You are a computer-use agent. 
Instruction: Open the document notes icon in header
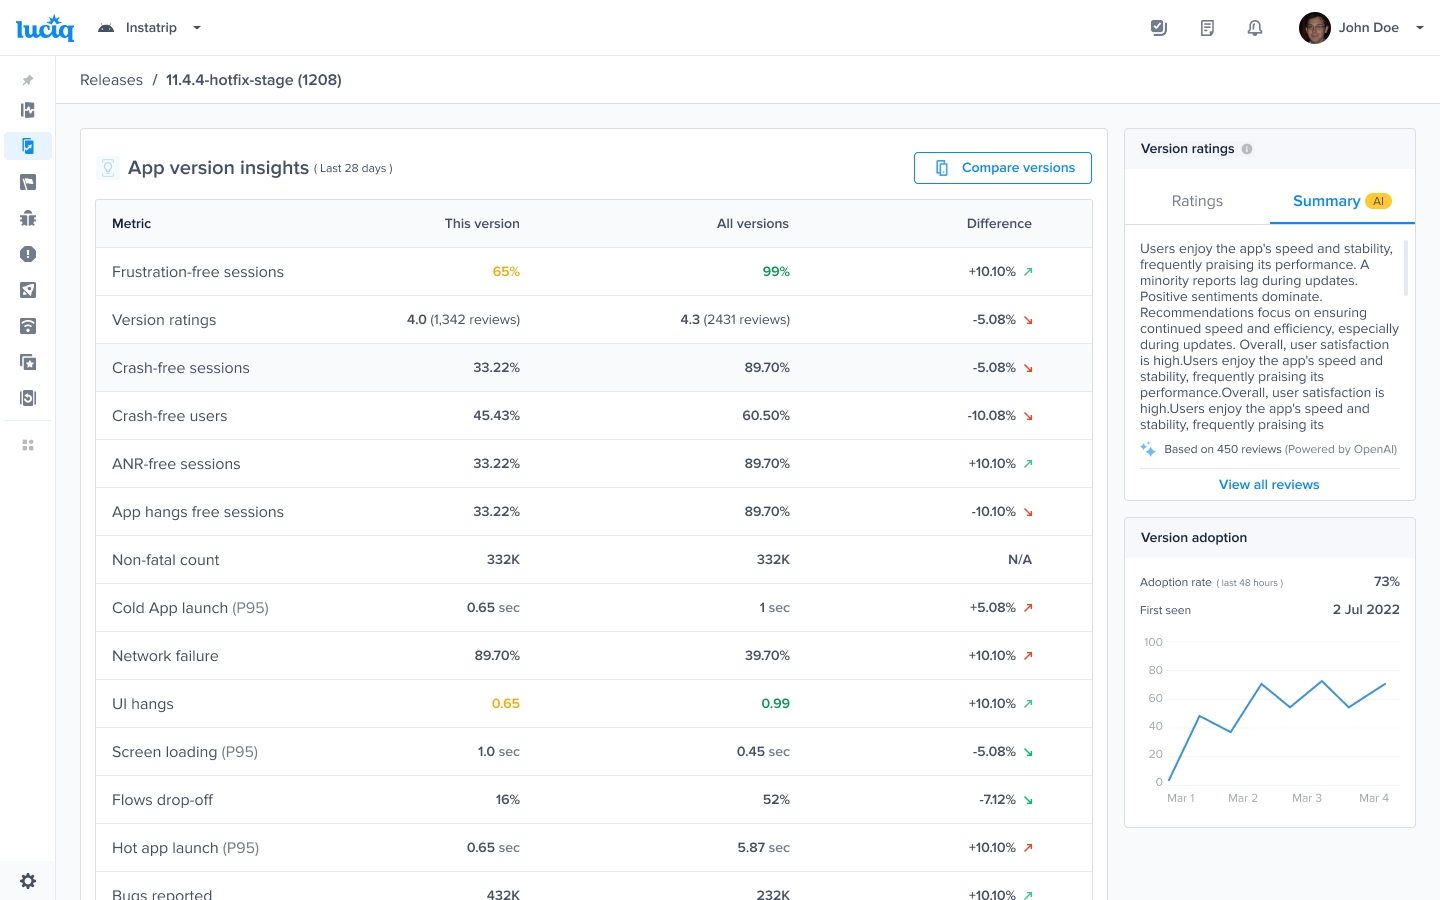(x=1207, y=28)
